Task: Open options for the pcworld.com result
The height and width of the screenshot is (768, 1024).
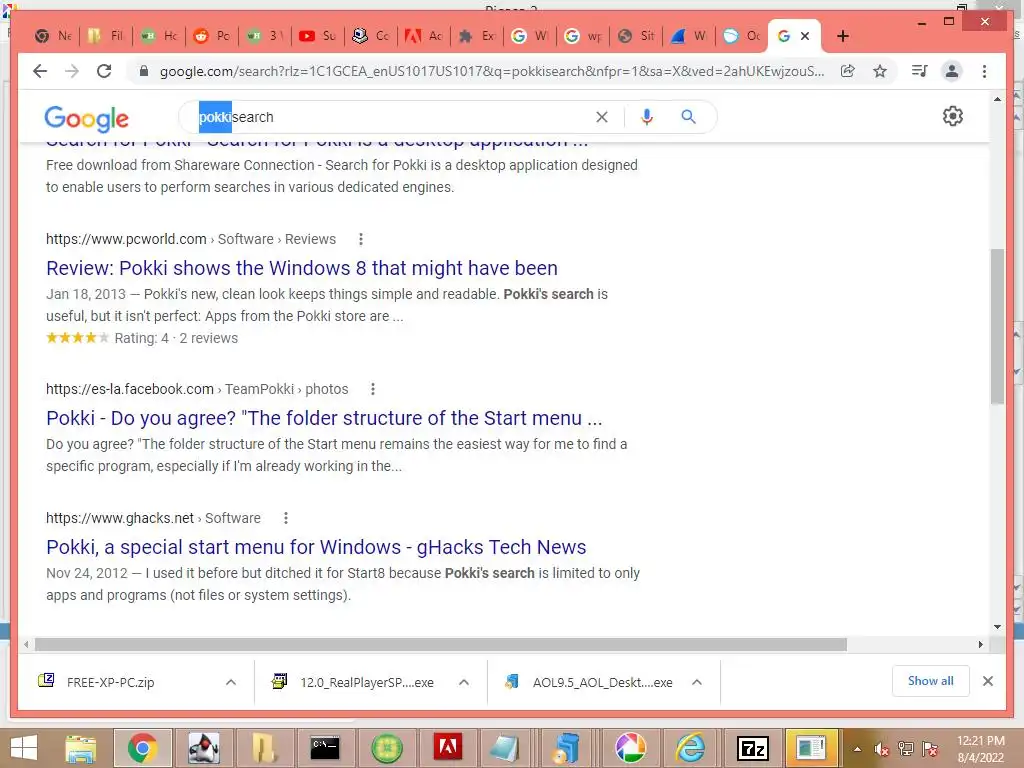Action: 360,239
